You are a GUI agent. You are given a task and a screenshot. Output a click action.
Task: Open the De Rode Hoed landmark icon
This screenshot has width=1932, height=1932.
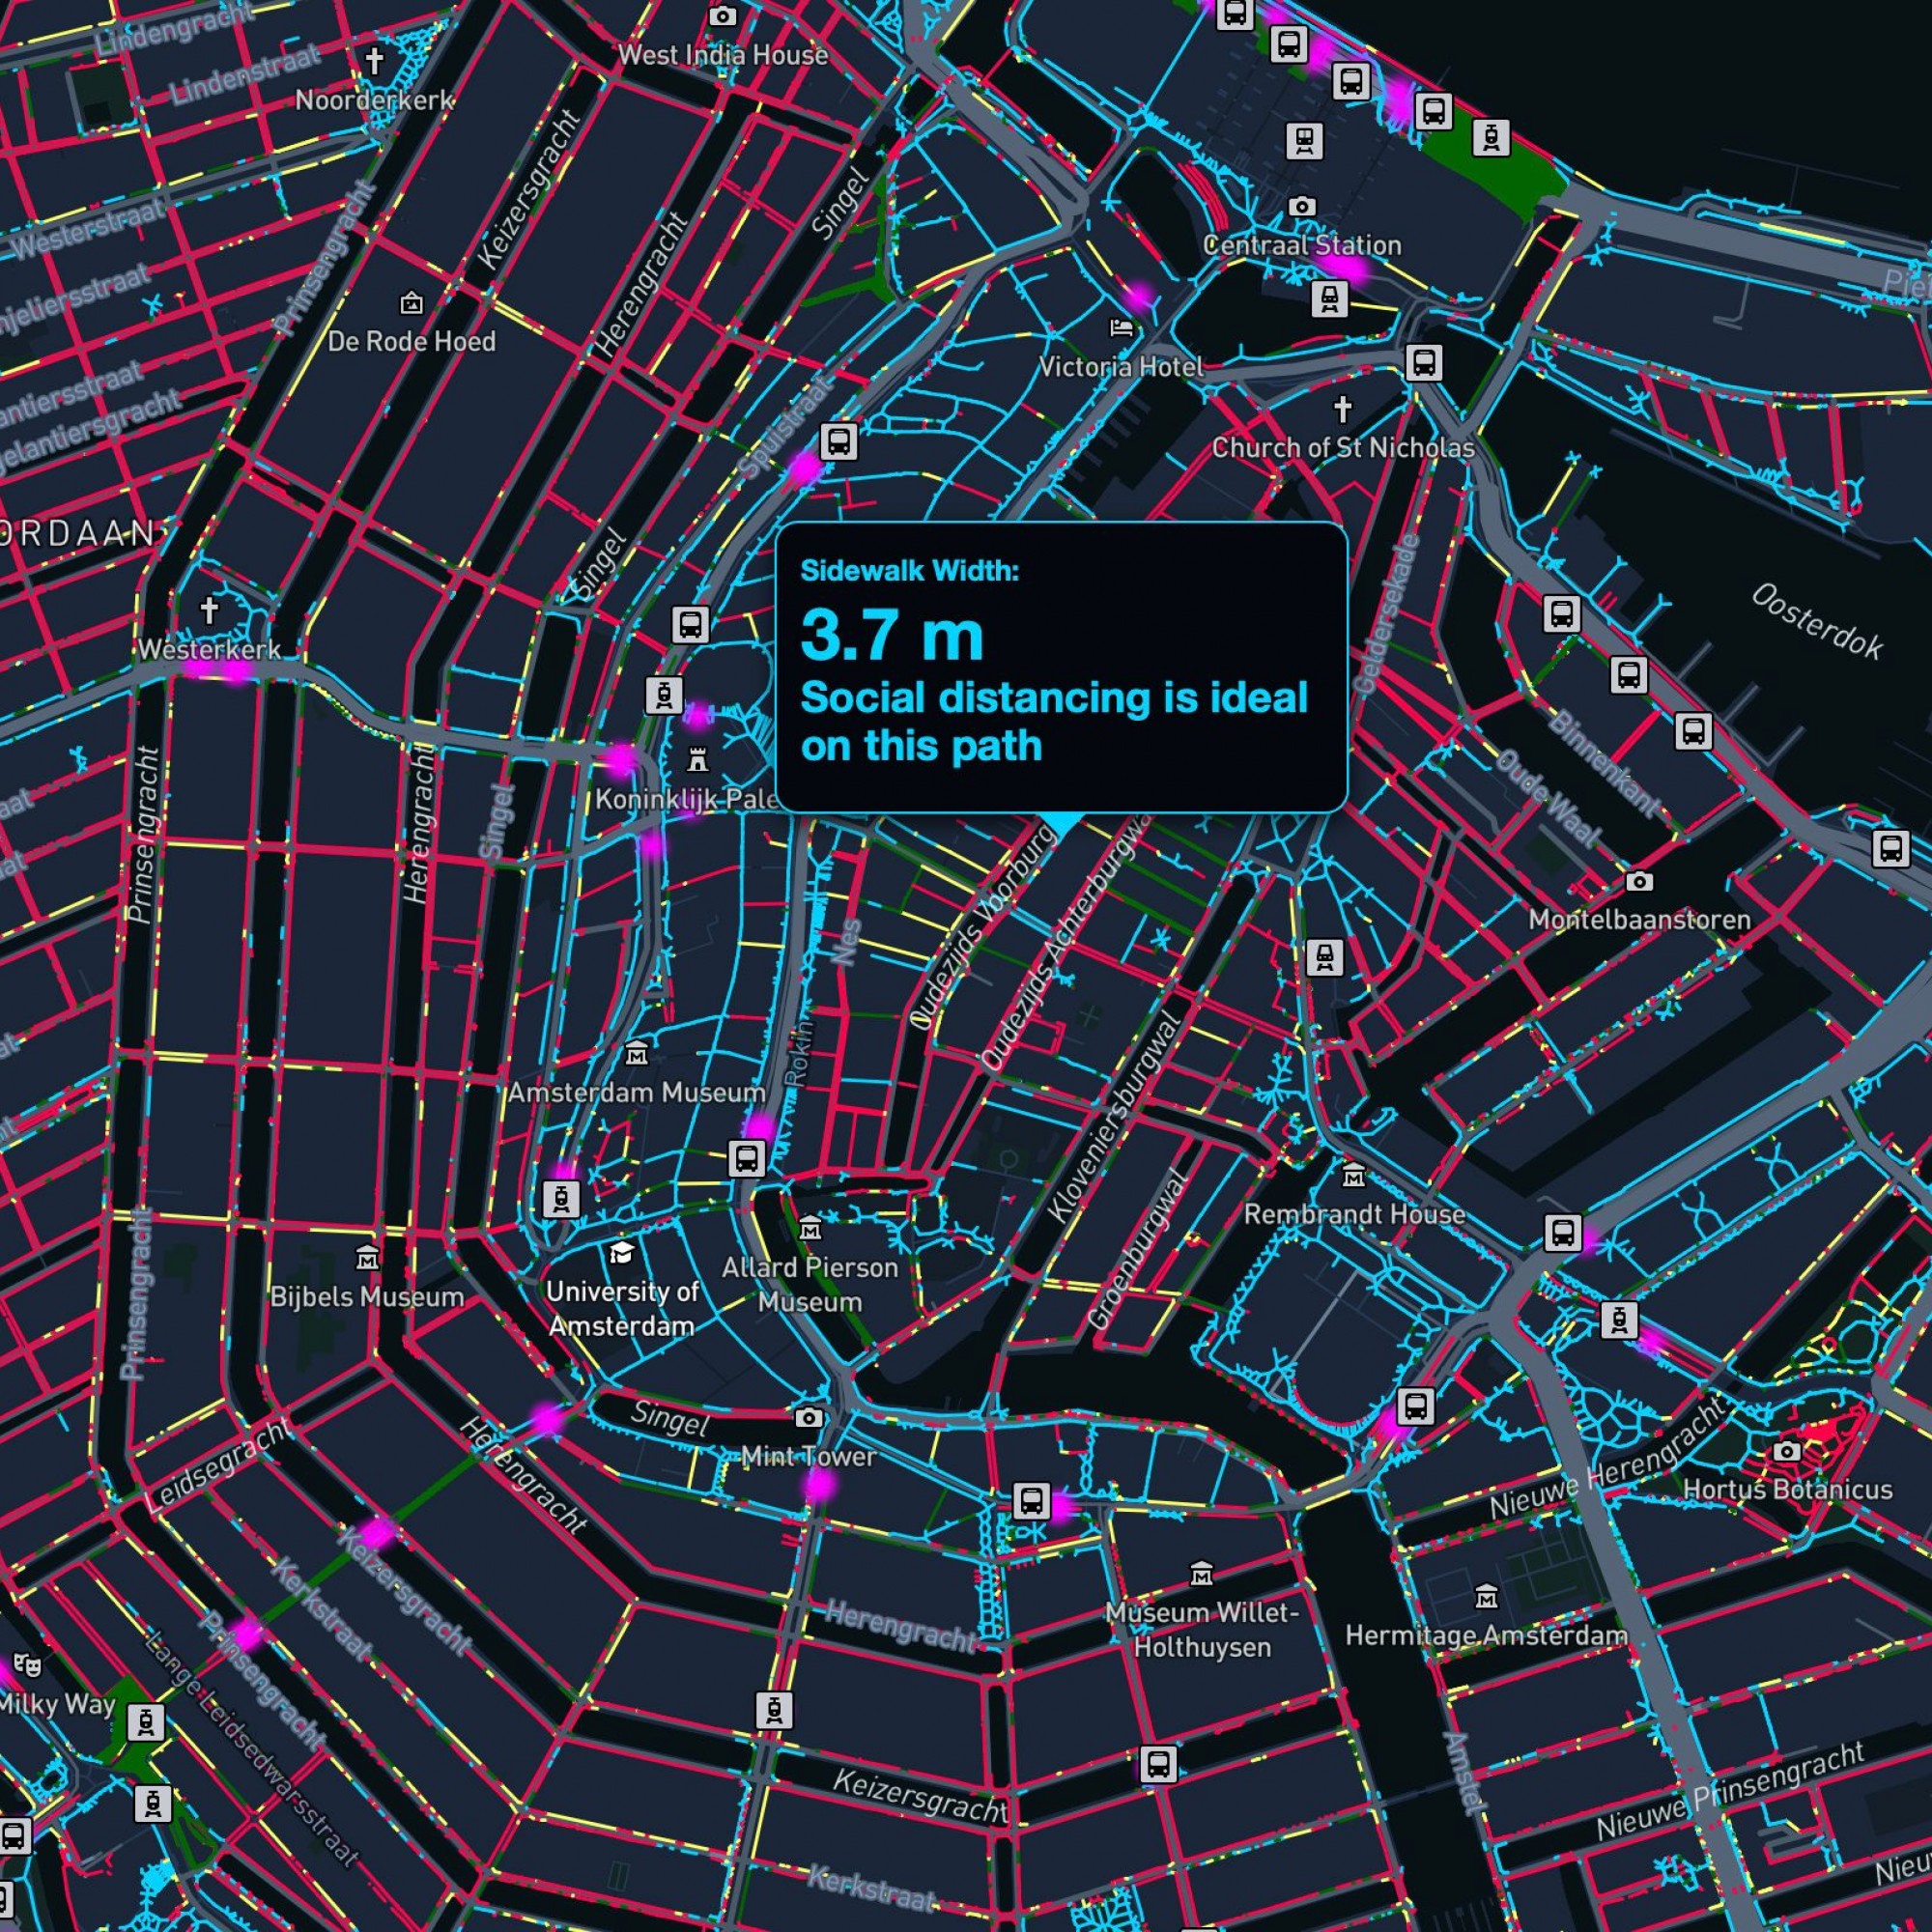(411, 302)
